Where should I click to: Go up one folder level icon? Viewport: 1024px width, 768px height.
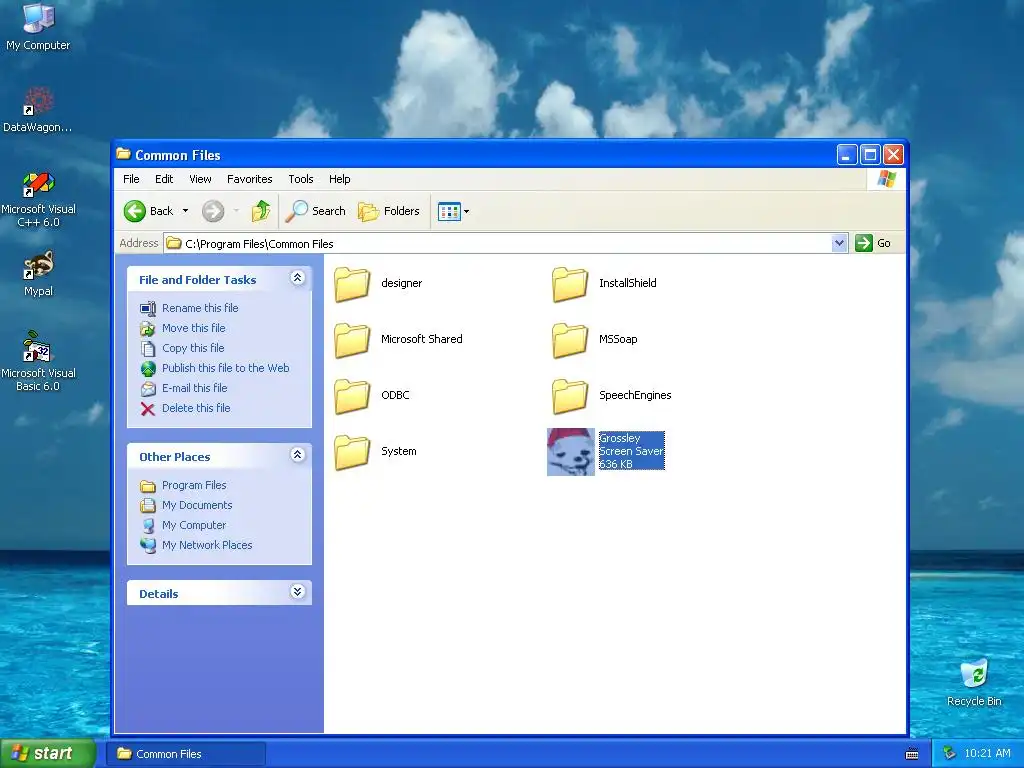pos(261,211)
